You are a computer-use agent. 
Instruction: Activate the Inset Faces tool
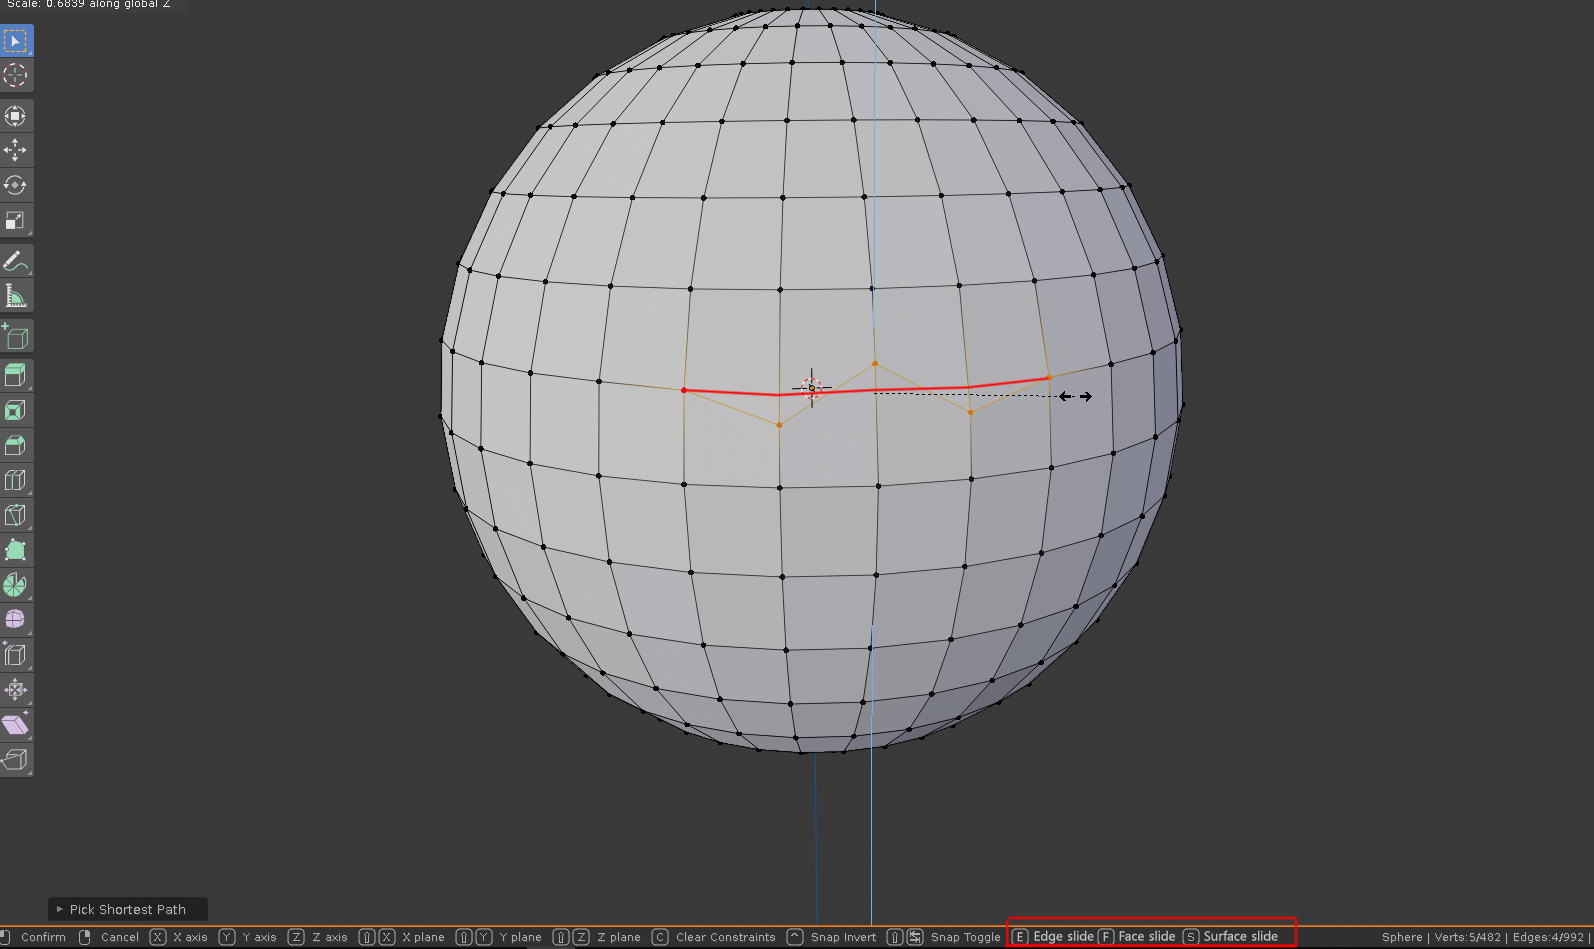(x=16, y=411)
